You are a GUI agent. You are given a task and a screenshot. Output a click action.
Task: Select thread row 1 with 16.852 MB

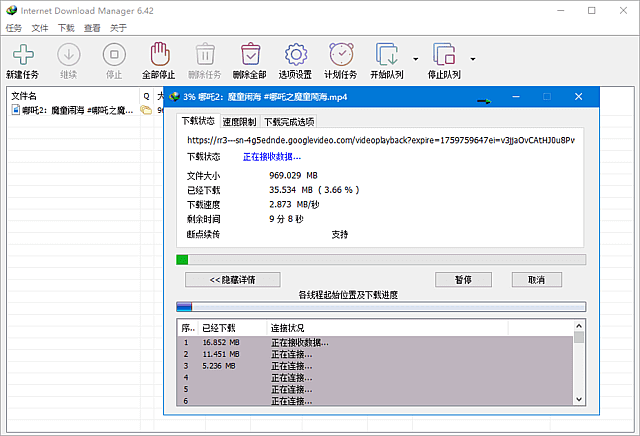[x=300, y=342]
